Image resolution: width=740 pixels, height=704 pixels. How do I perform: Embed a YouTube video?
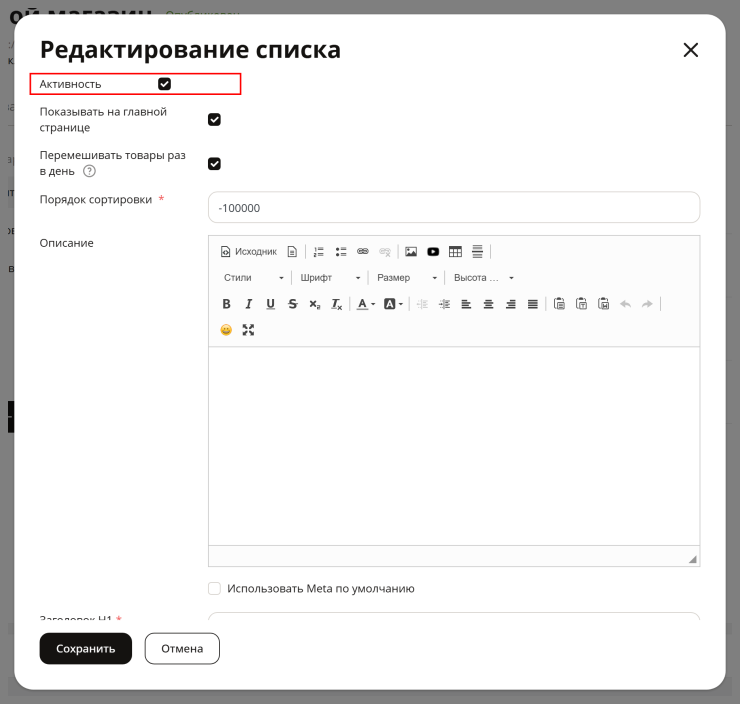point(433,251)
